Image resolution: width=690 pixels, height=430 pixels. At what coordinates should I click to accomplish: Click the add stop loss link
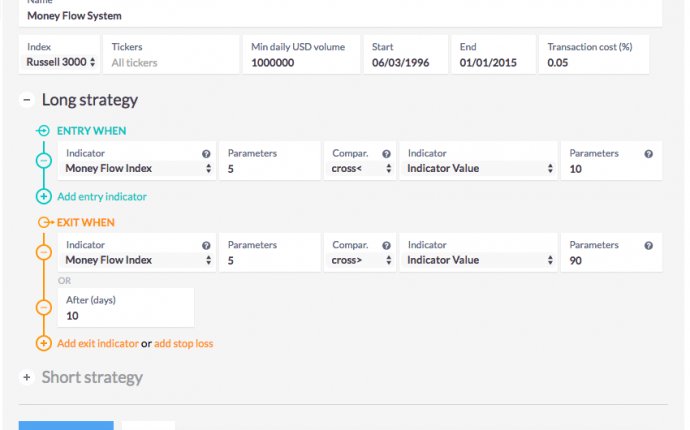pyautogui.click(x=184, y=343)
